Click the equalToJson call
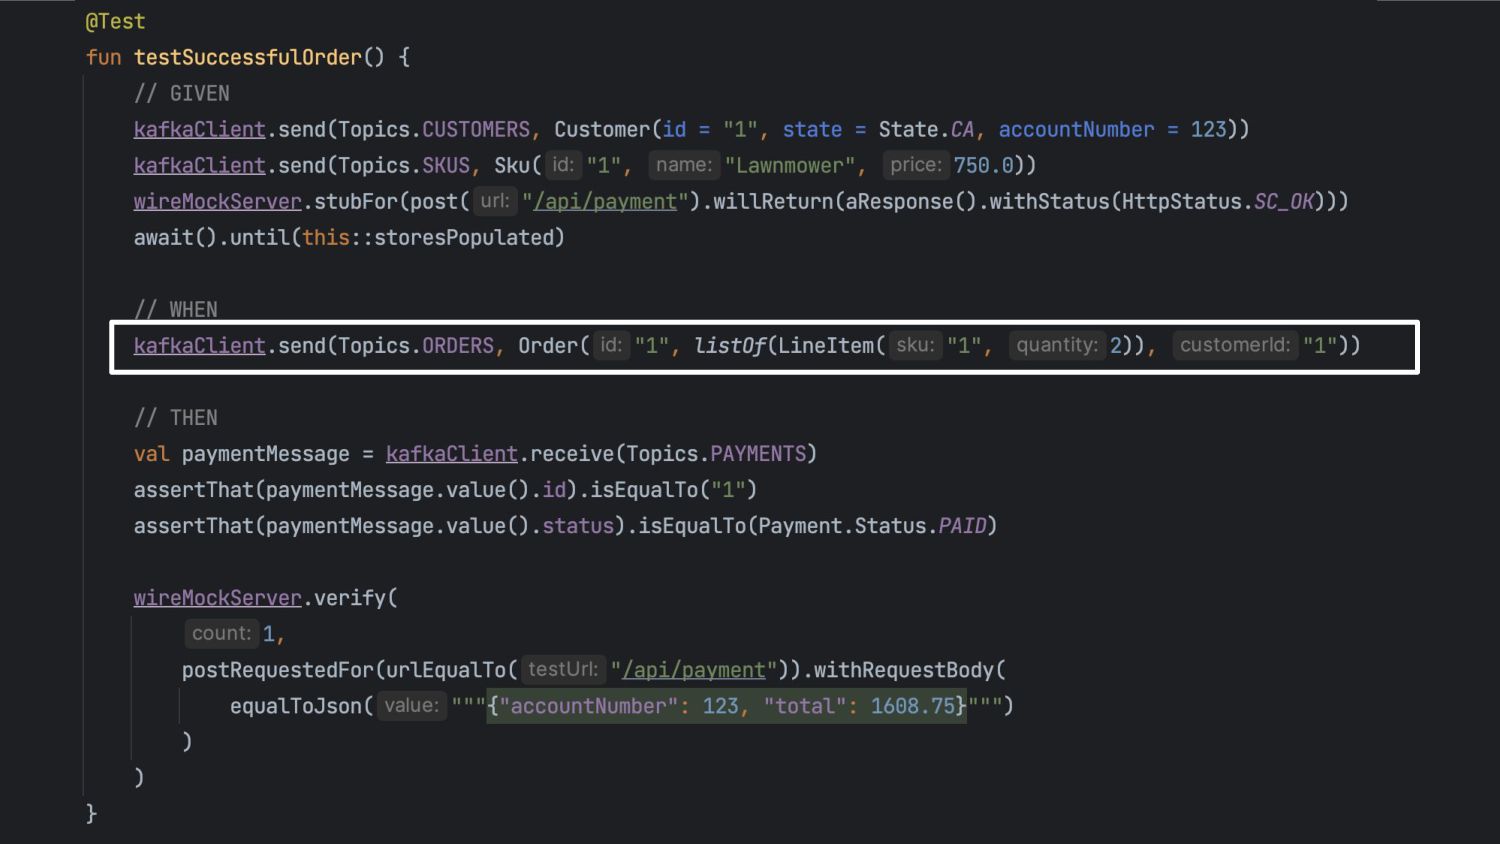1500x844 pixels. 295,705
